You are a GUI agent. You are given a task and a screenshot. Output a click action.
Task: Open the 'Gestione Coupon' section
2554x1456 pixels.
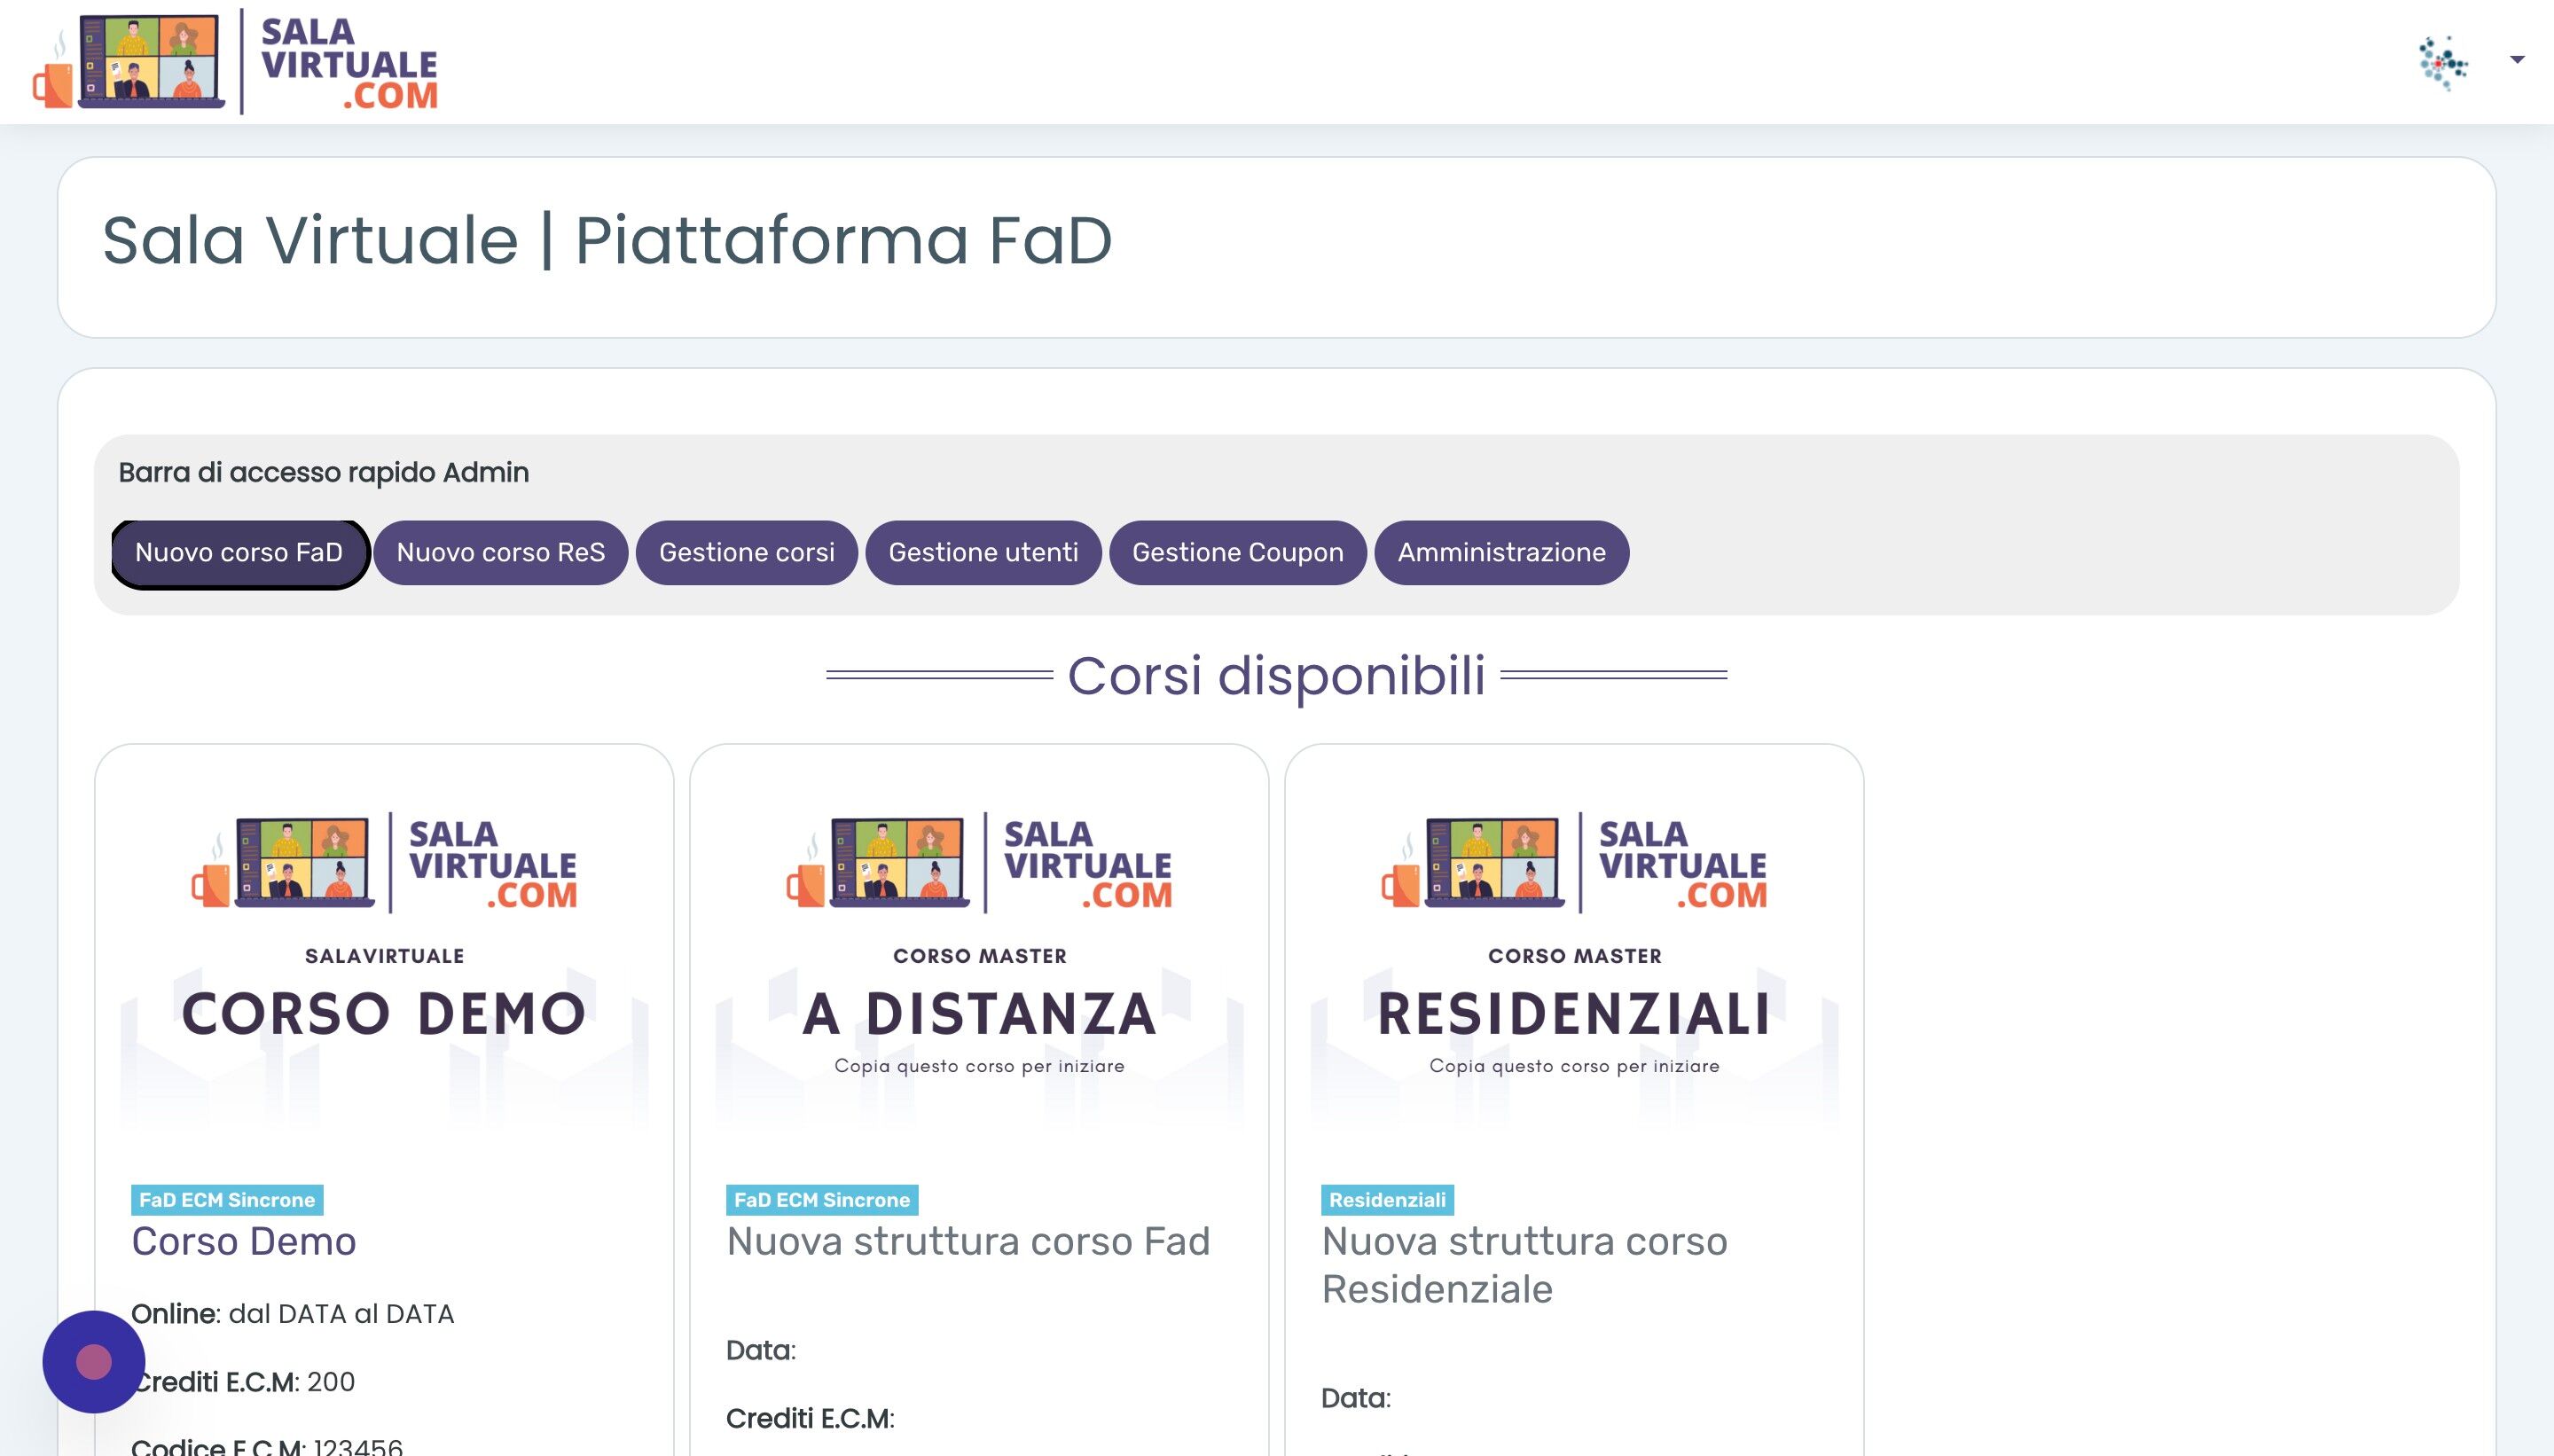click(1238, 552)
